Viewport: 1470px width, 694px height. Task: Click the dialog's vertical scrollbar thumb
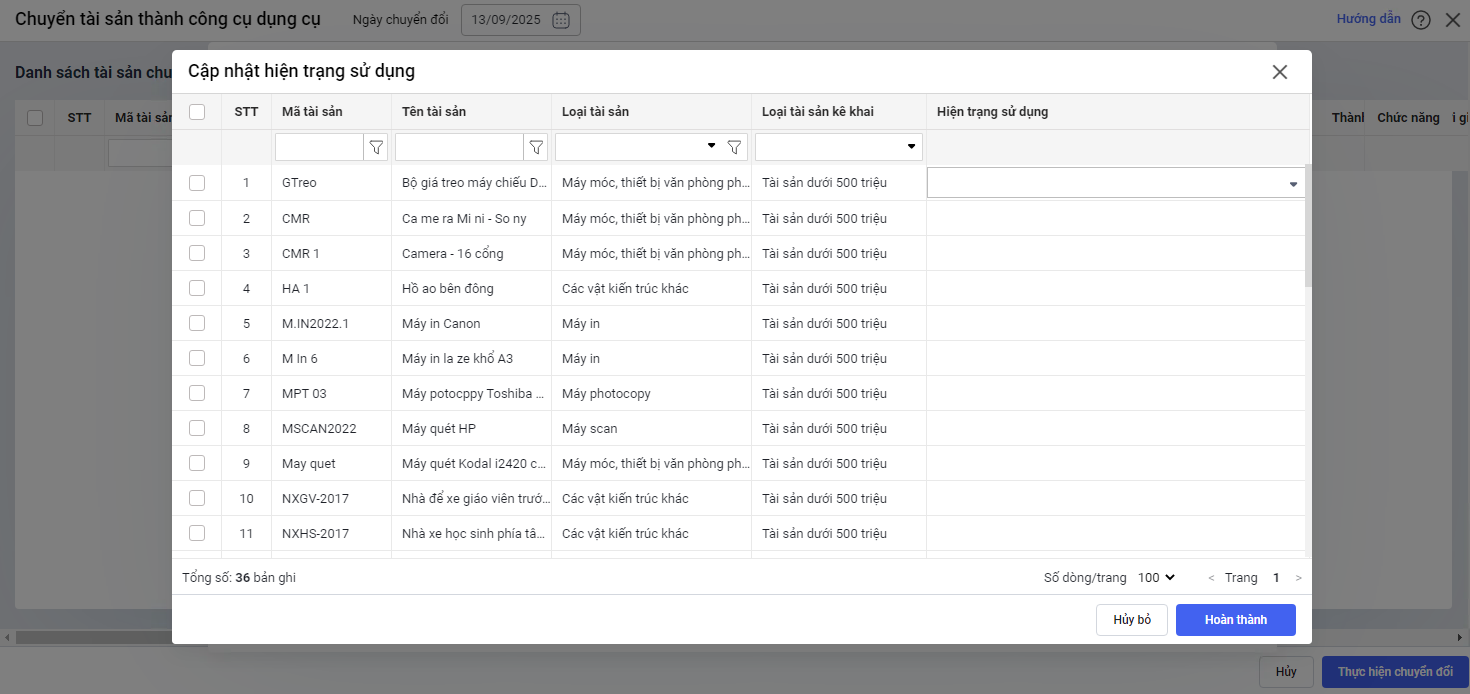coord(1307,225)
